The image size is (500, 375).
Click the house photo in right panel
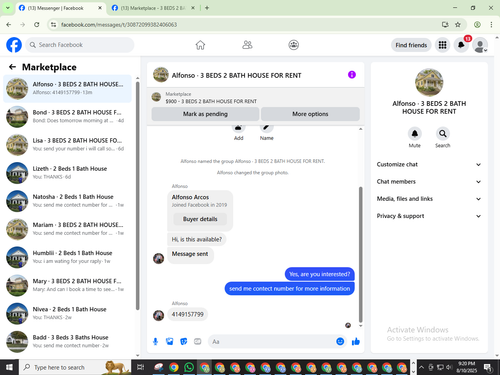pos(429,82)
